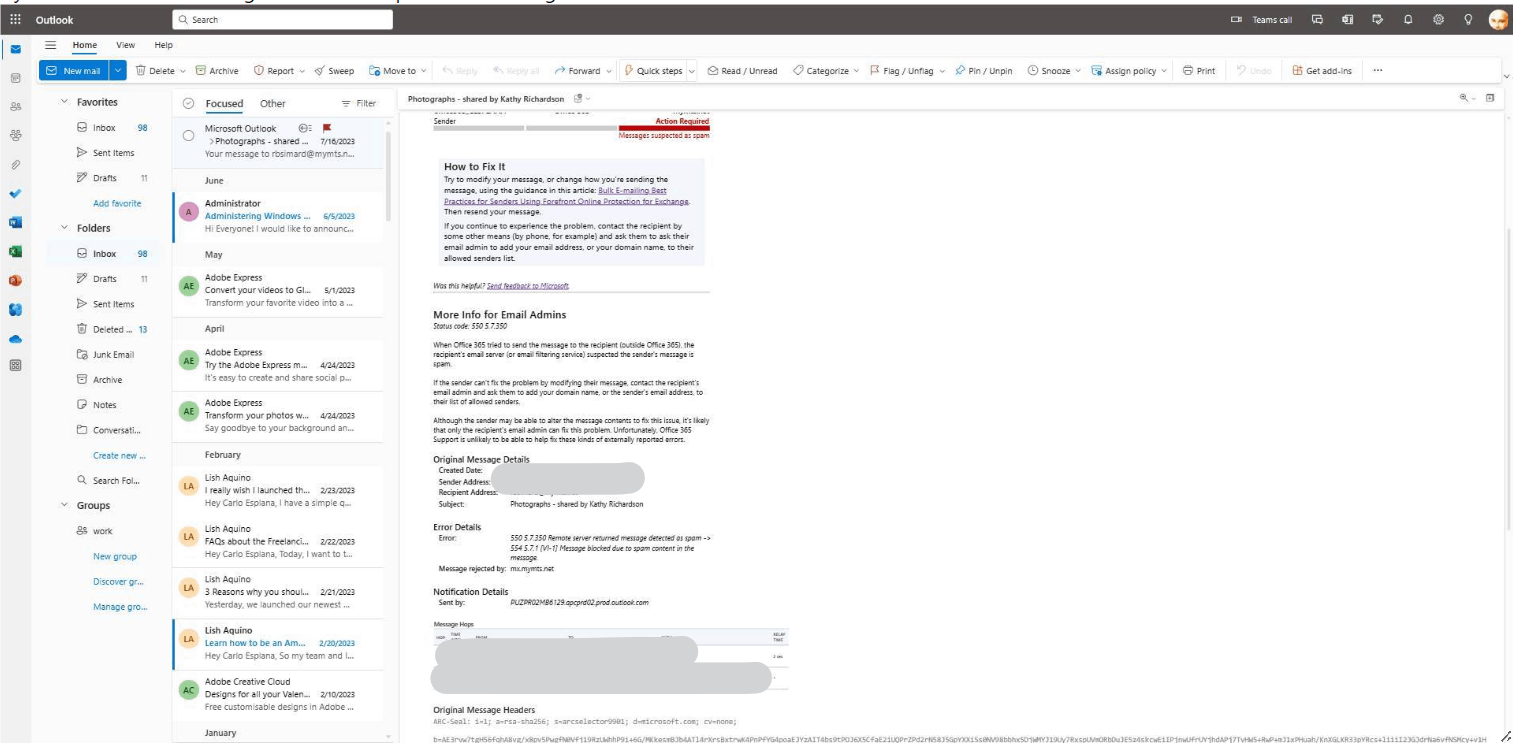The width and height of the screenshot is (1513, 753).
Task: Open the notifications bell
Action: coord(1407,20)
